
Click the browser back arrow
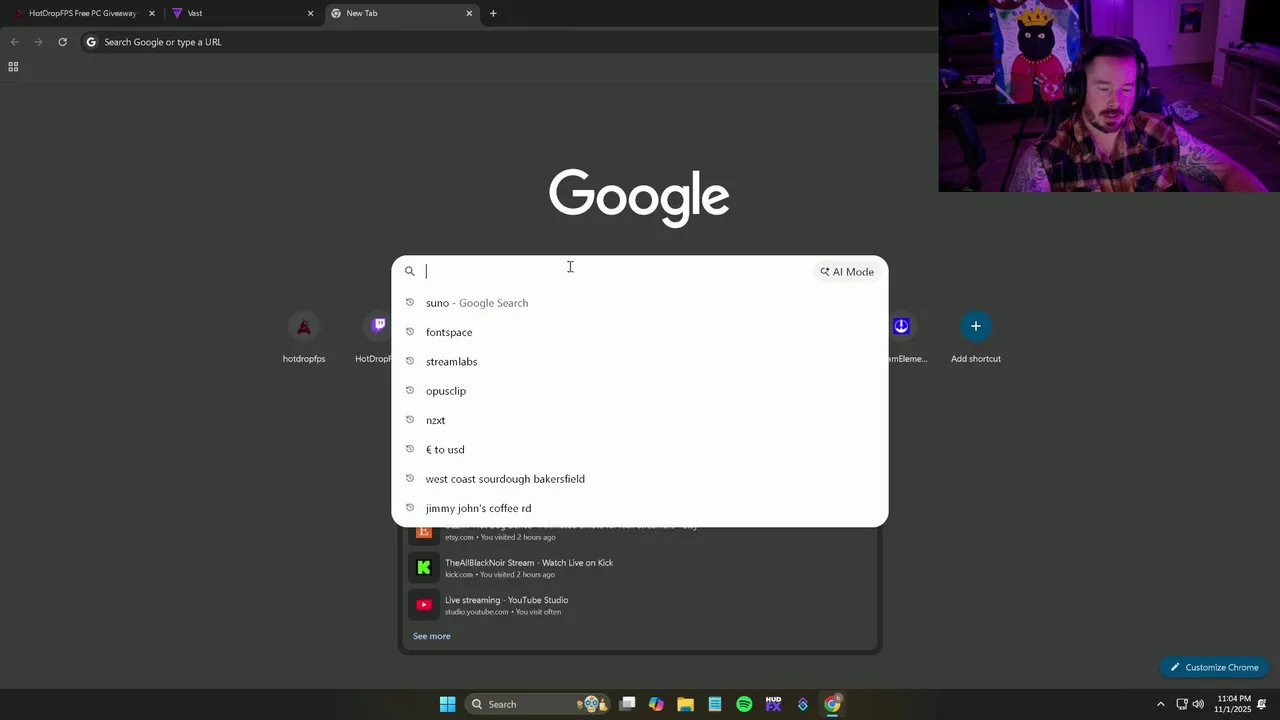click(14, 42)
